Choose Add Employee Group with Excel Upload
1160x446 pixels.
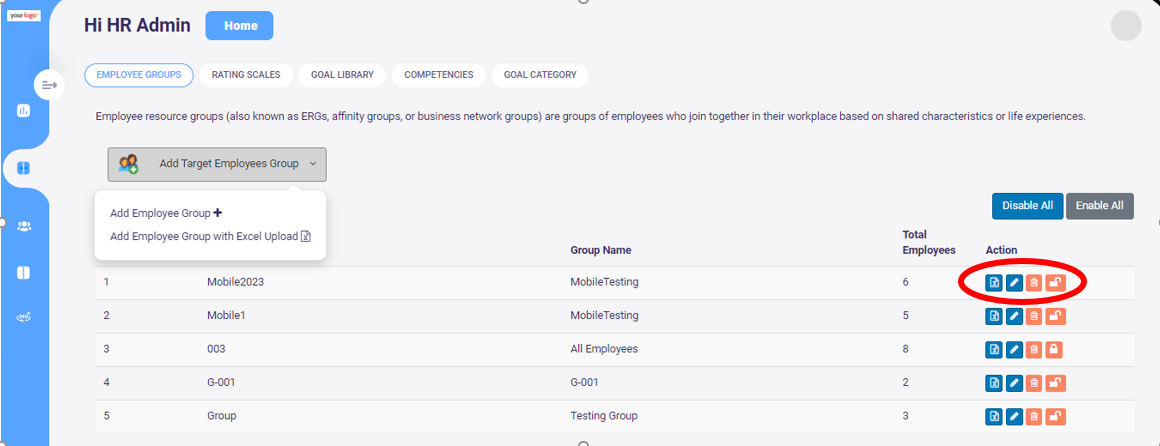211,237
